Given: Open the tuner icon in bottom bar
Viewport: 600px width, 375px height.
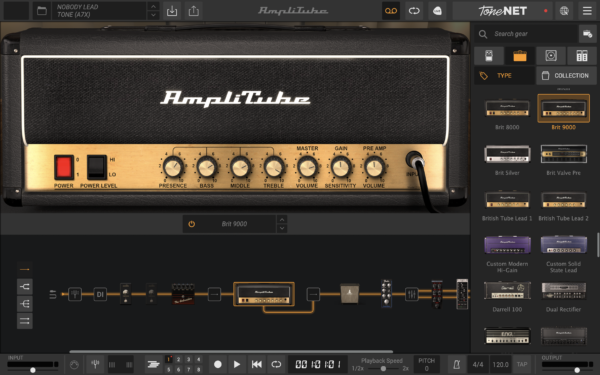Looking at the screenshot, I should click(x=96, y=364).
